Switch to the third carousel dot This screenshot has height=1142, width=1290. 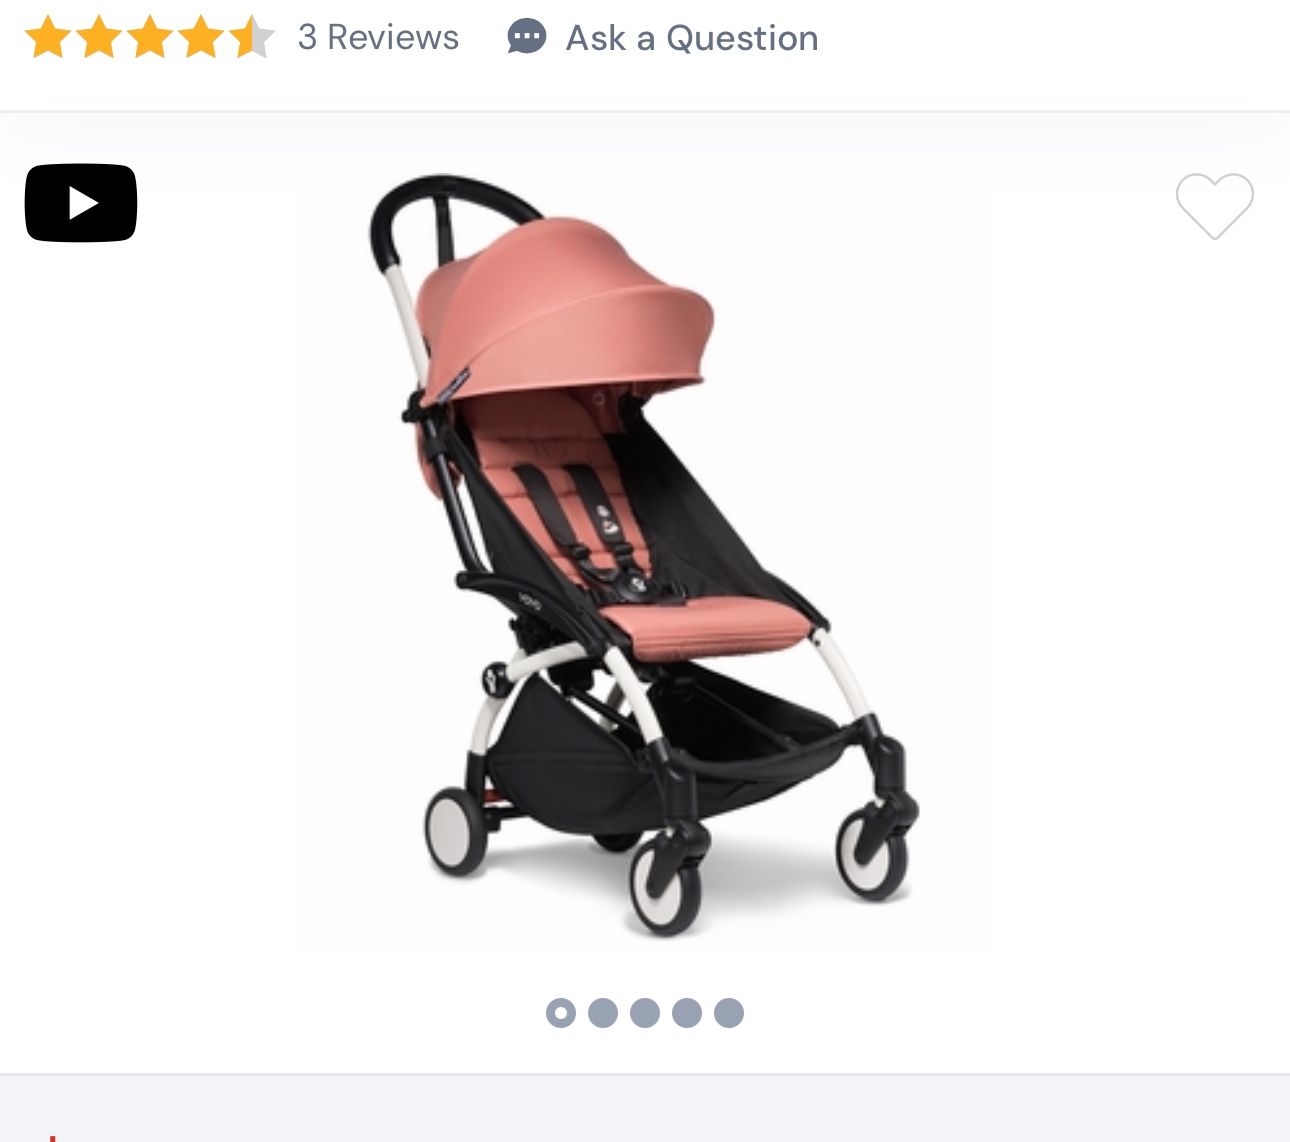pyautogui.click(x=645, y=1013)
